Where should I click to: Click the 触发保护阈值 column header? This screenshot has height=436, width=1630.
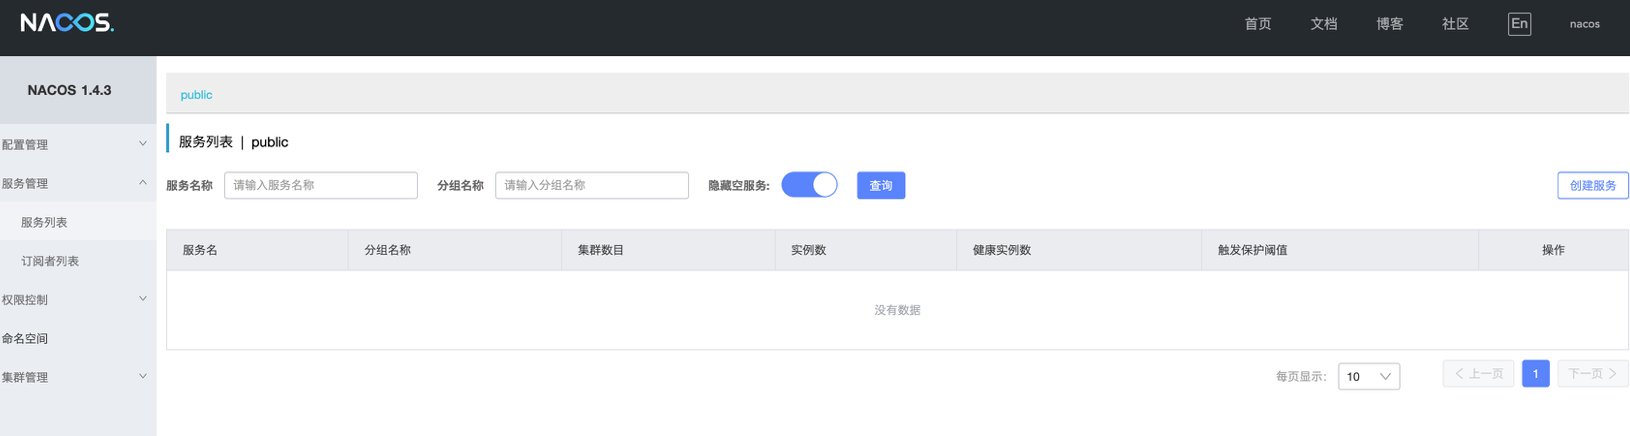point(1340,250)
